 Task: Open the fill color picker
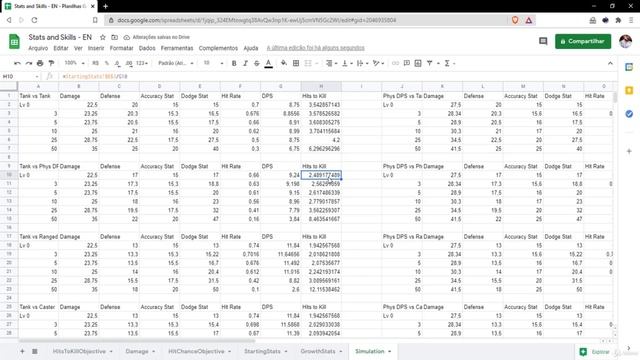[284, 63]
